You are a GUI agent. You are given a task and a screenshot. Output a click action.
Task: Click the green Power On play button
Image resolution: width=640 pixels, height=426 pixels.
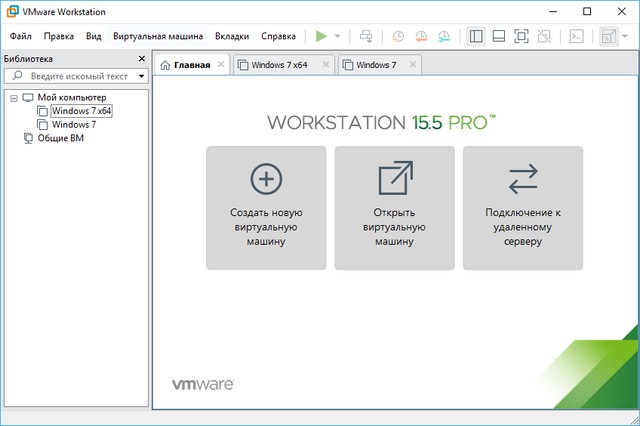321,36
